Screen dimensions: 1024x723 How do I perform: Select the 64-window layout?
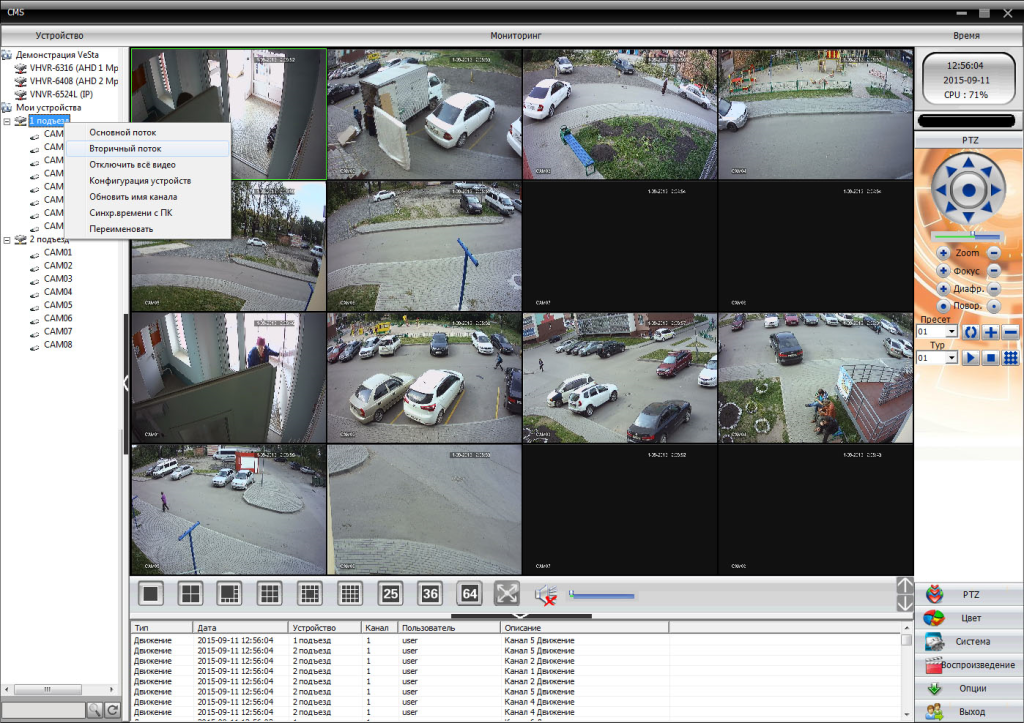(x=469, y=593)
